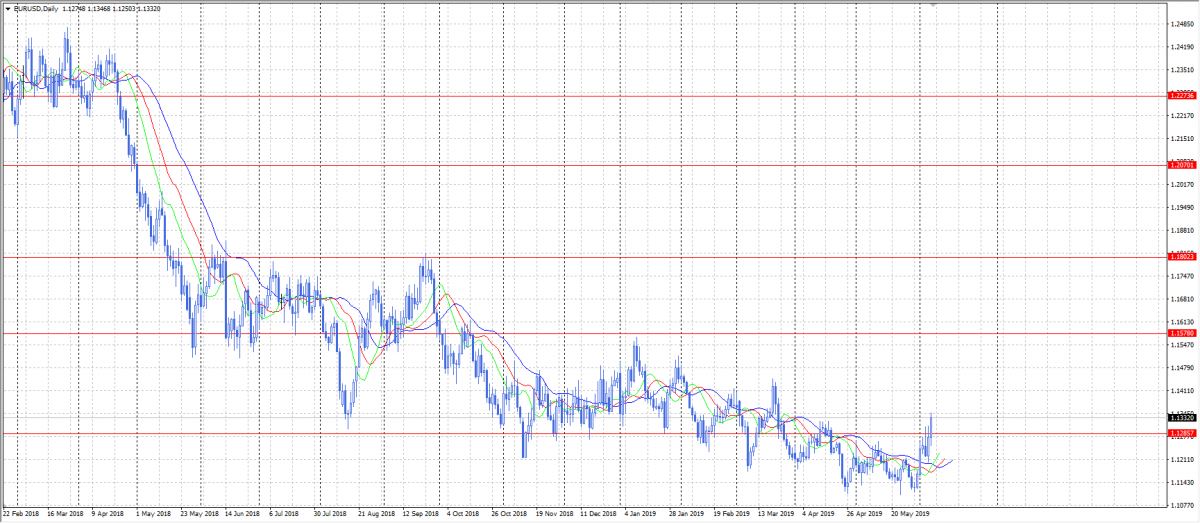Screen dimensions: 1200x523
Task: Click the 20 May 2019 date label
Action: pyautogui.click(x=908, y=514)
